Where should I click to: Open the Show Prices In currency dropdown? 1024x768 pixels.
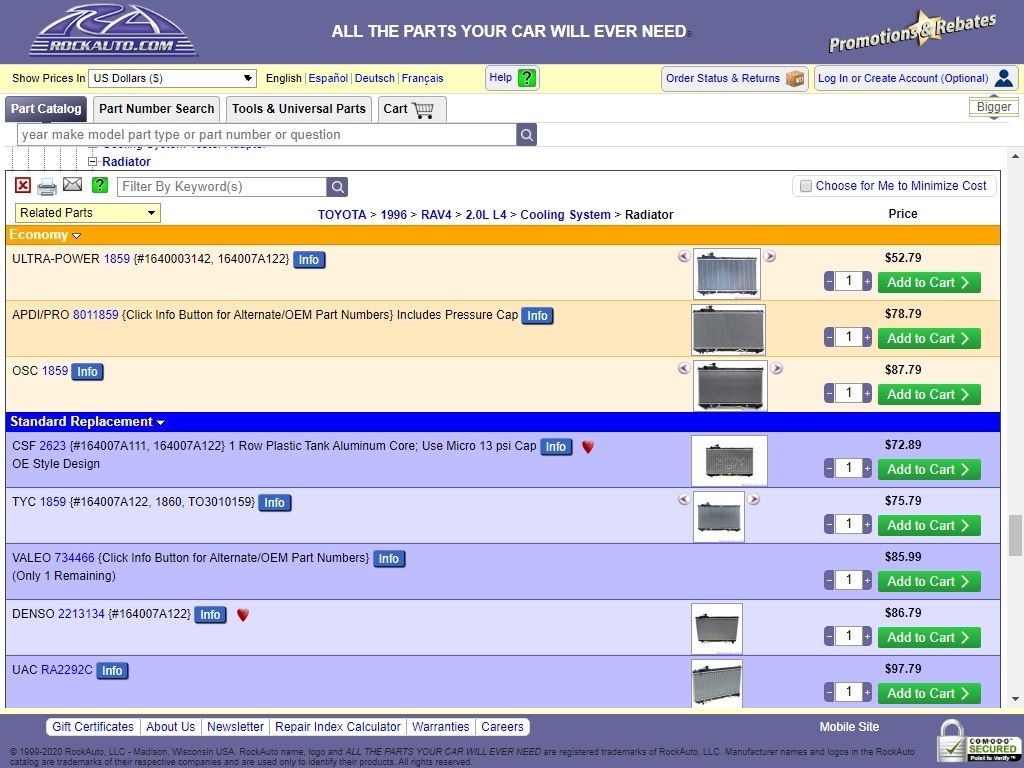pyautogui.click(x=172, y=78)
